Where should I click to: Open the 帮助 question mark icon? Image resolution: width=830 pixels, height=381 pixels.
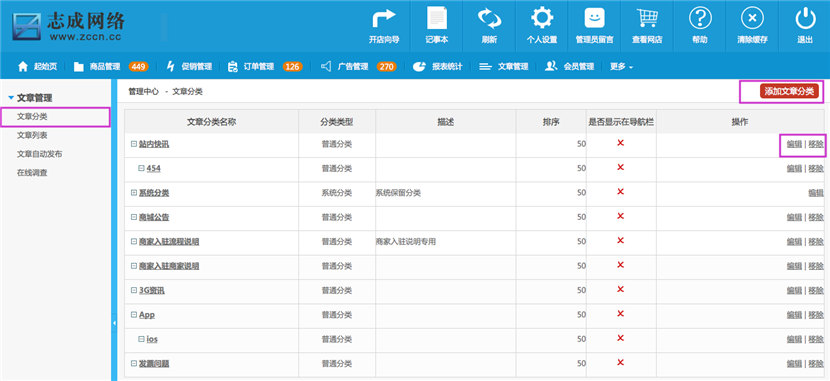click(700, 18)
